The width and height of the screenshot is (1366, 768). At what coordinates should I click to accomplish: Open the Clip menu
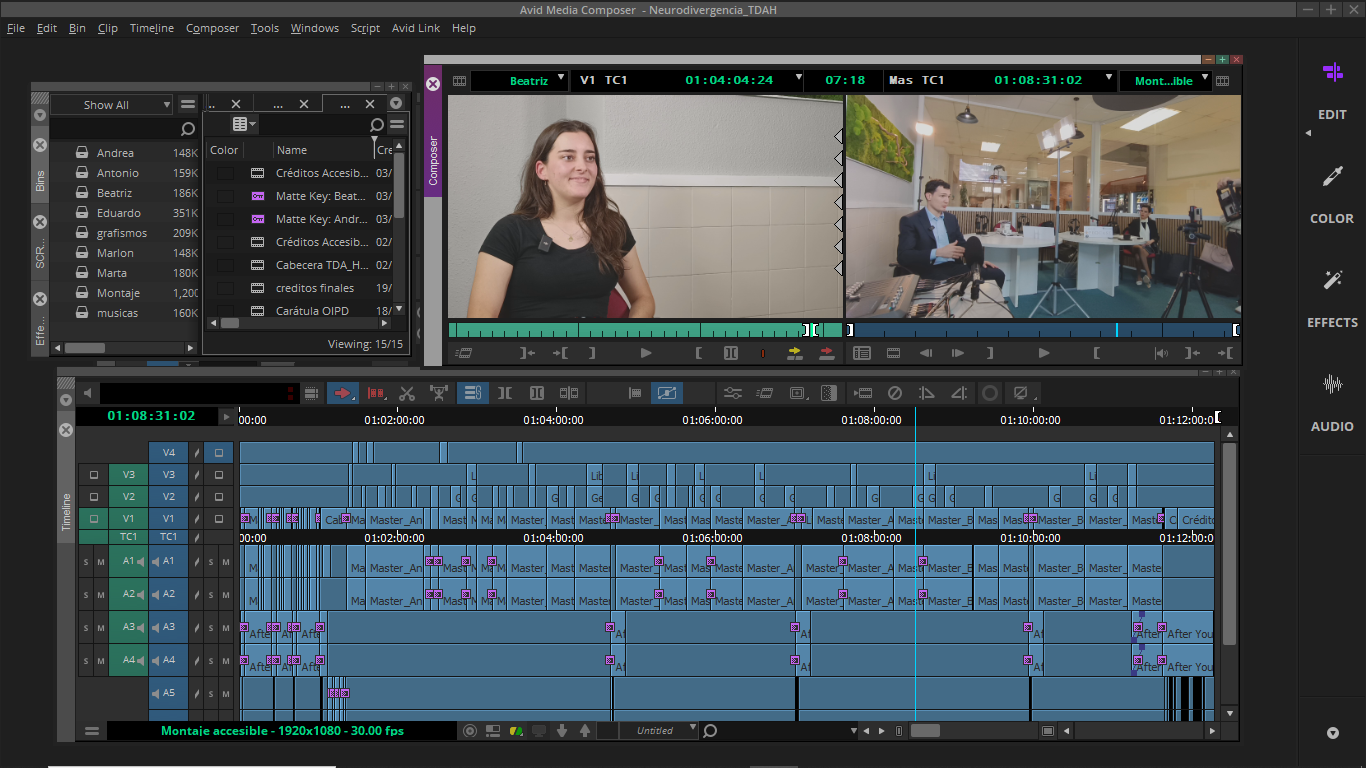(x=108, y=28)
